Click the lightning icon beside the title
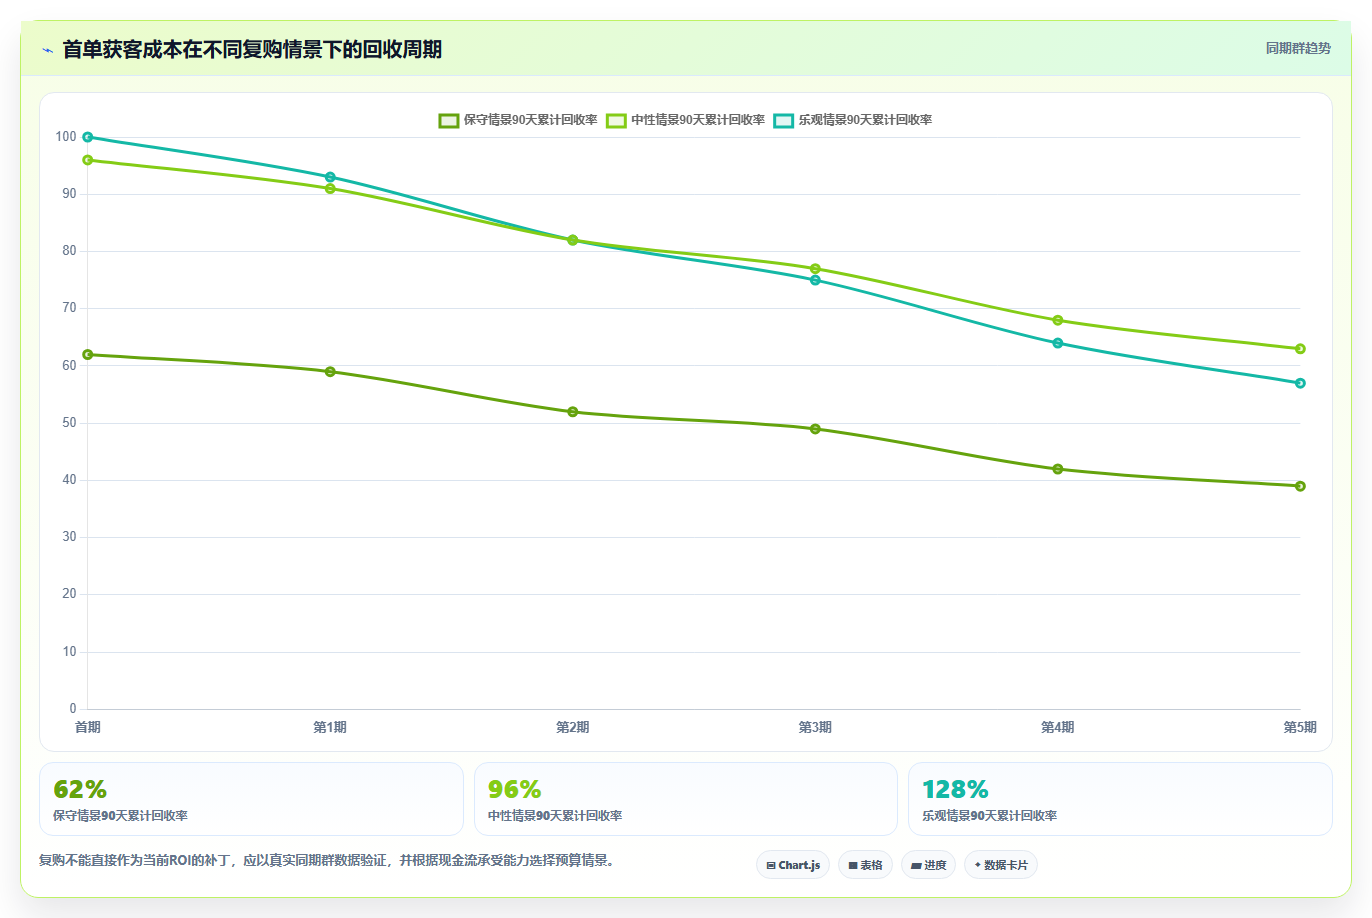 tap(47, 50)
